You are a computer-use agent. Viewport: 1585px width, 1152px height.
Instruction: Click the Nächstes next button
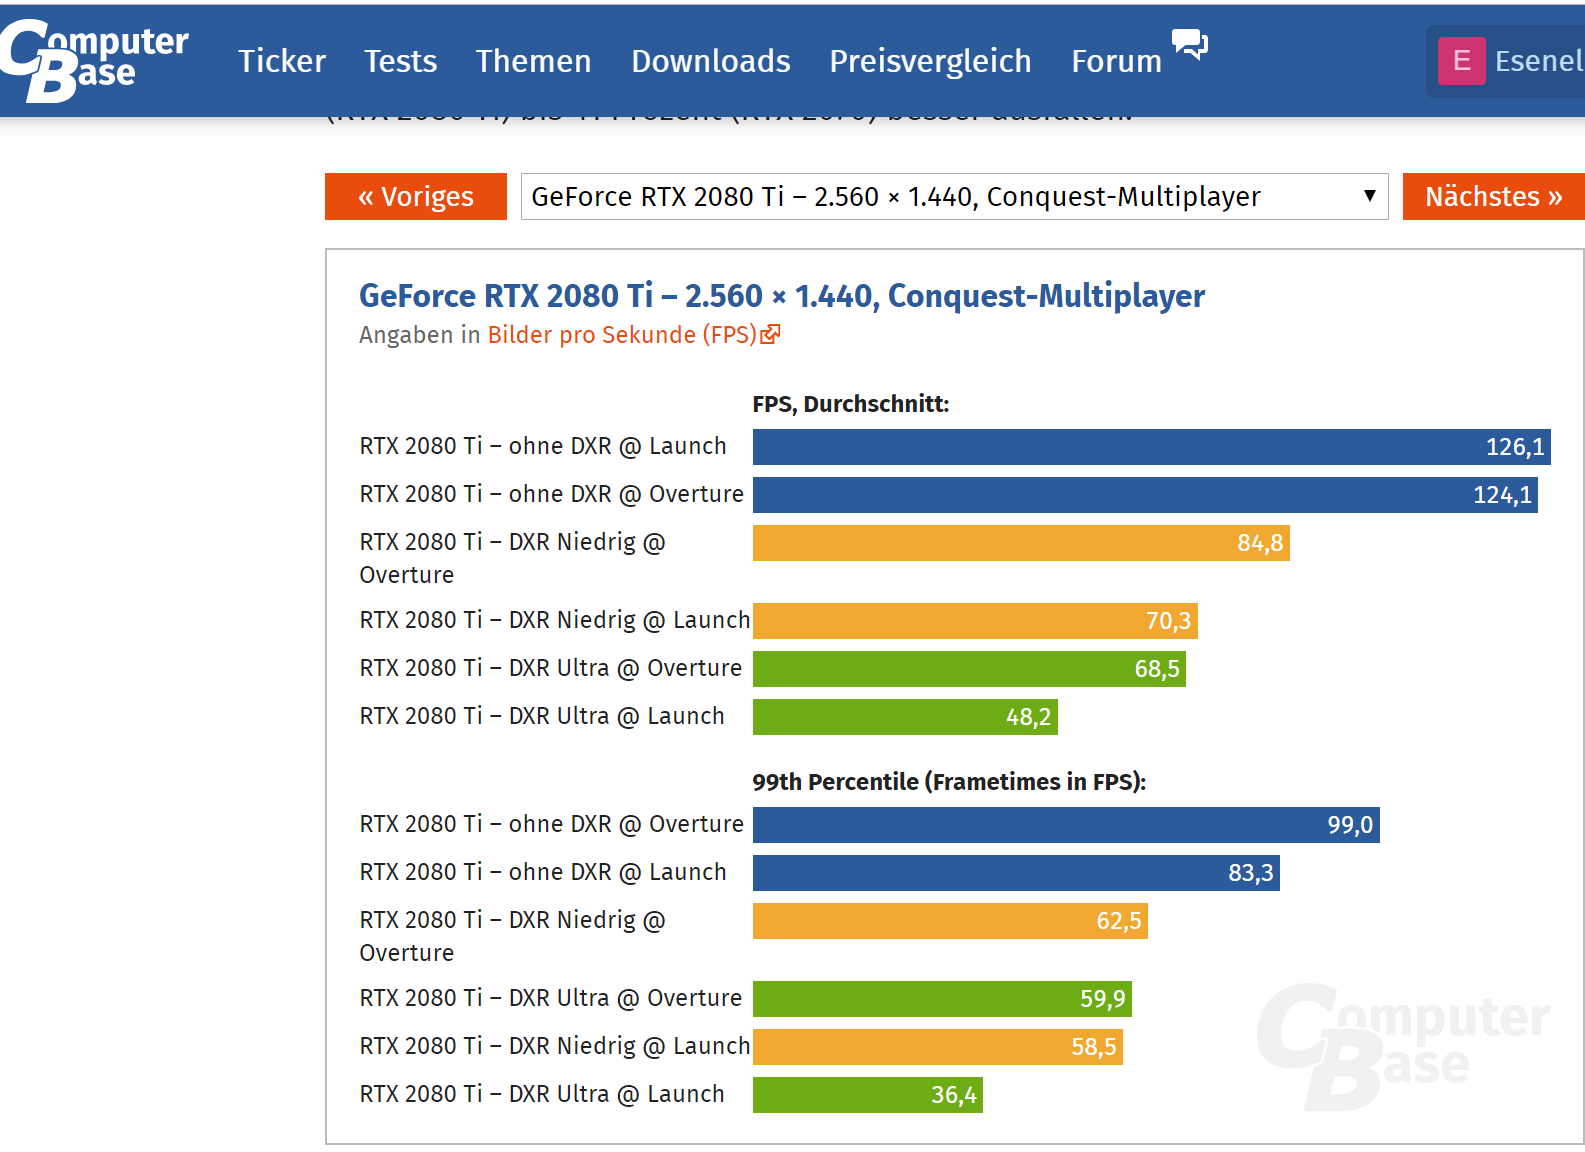(1493, 196)
